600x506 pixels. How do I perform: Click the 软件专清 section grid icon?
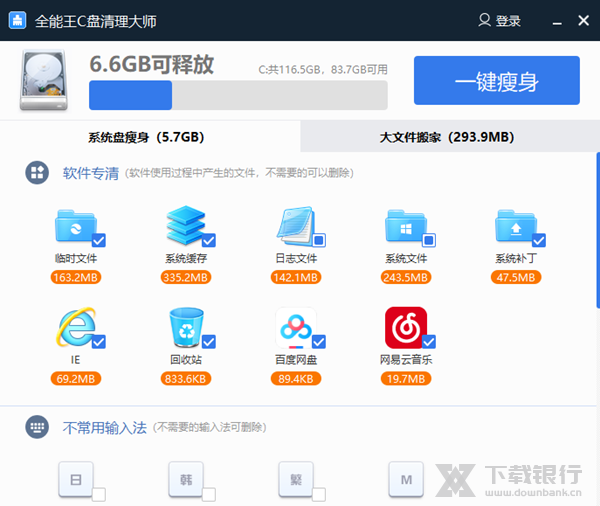[37, 172]
